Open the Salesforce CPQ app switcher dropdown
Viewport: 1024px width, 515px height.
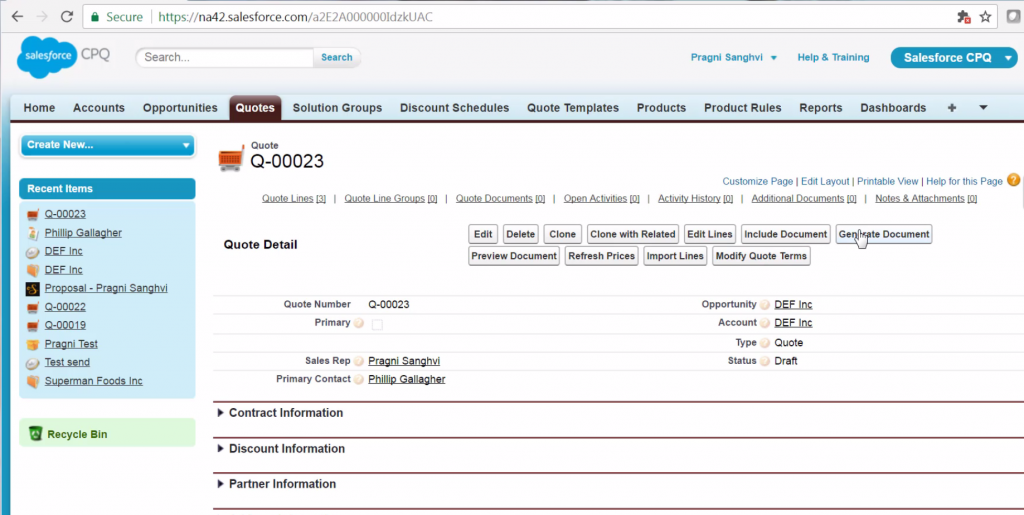click(953, 57)
